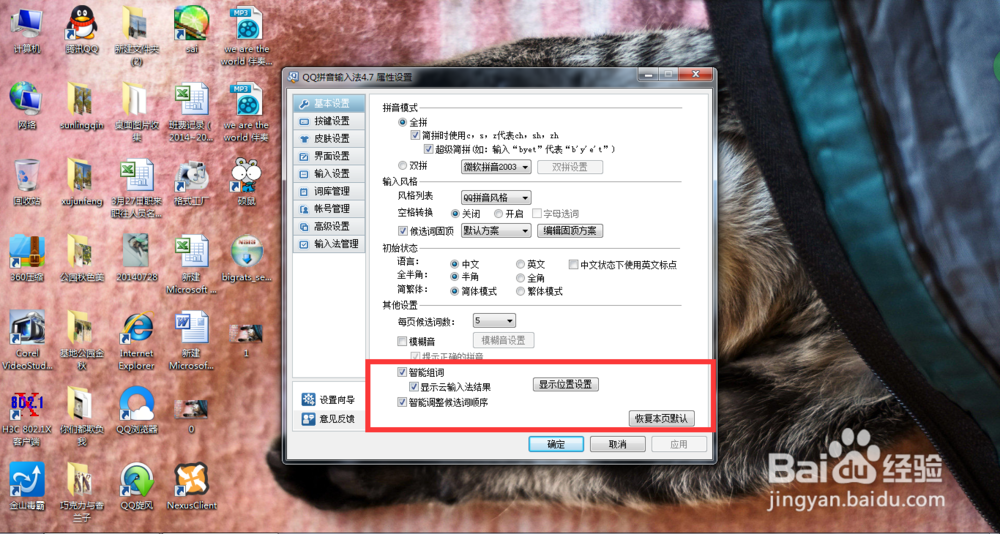Open the sunlingqin folder

82,106
